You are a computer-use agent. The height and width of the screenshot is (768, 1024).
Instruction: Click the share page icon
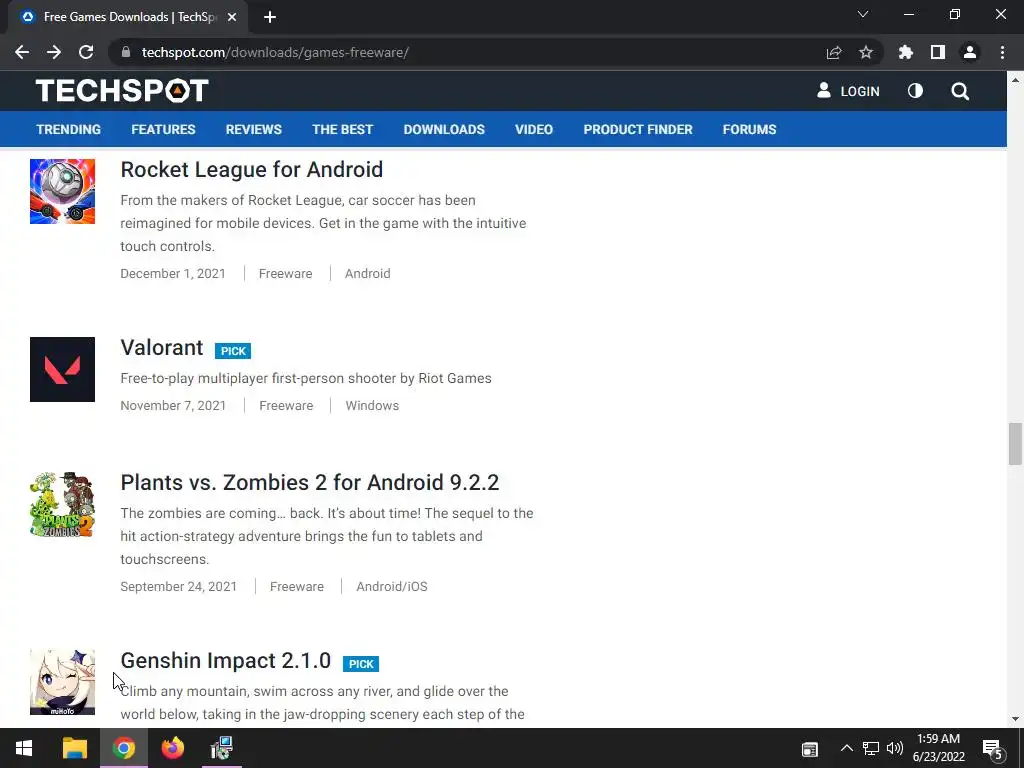tap(834, 52)
